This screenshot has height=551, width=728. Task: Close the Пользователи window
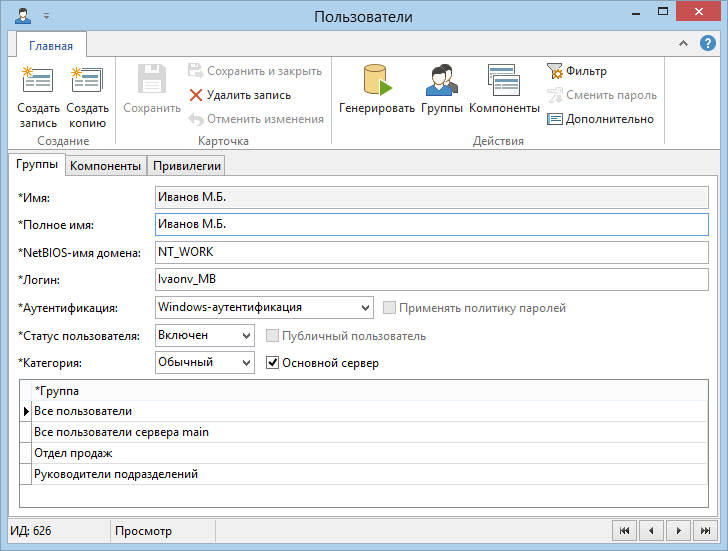tap(698, 12)
